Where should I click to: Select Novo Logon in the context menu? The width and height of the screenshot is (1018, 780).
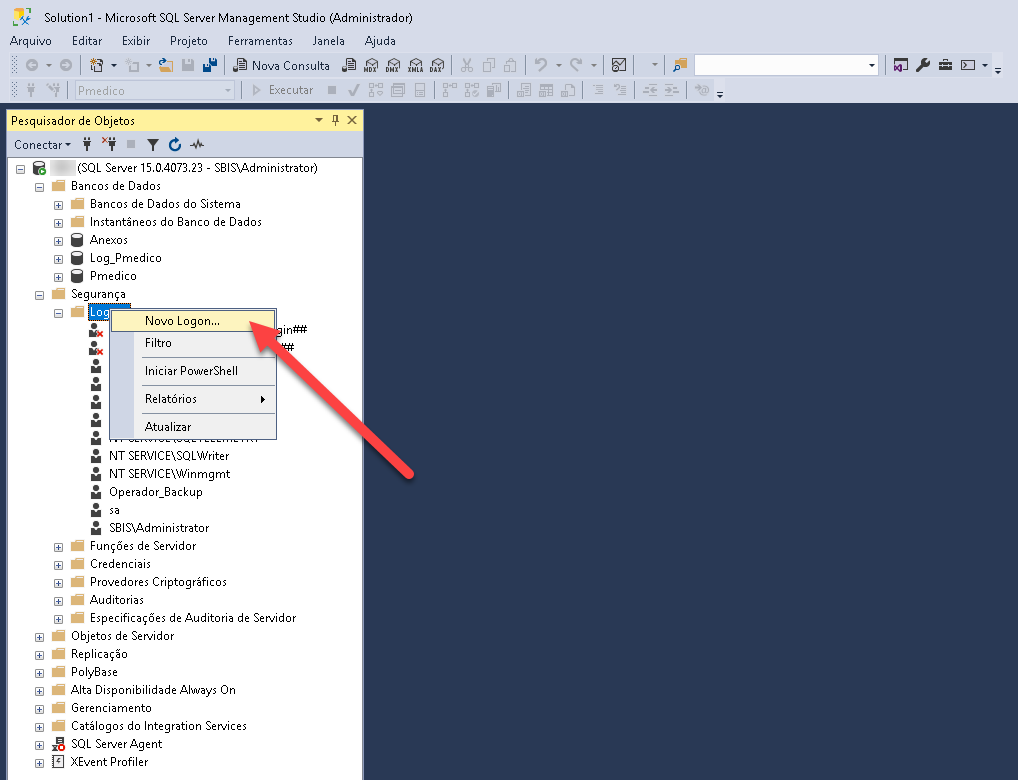tap(182, 321)
